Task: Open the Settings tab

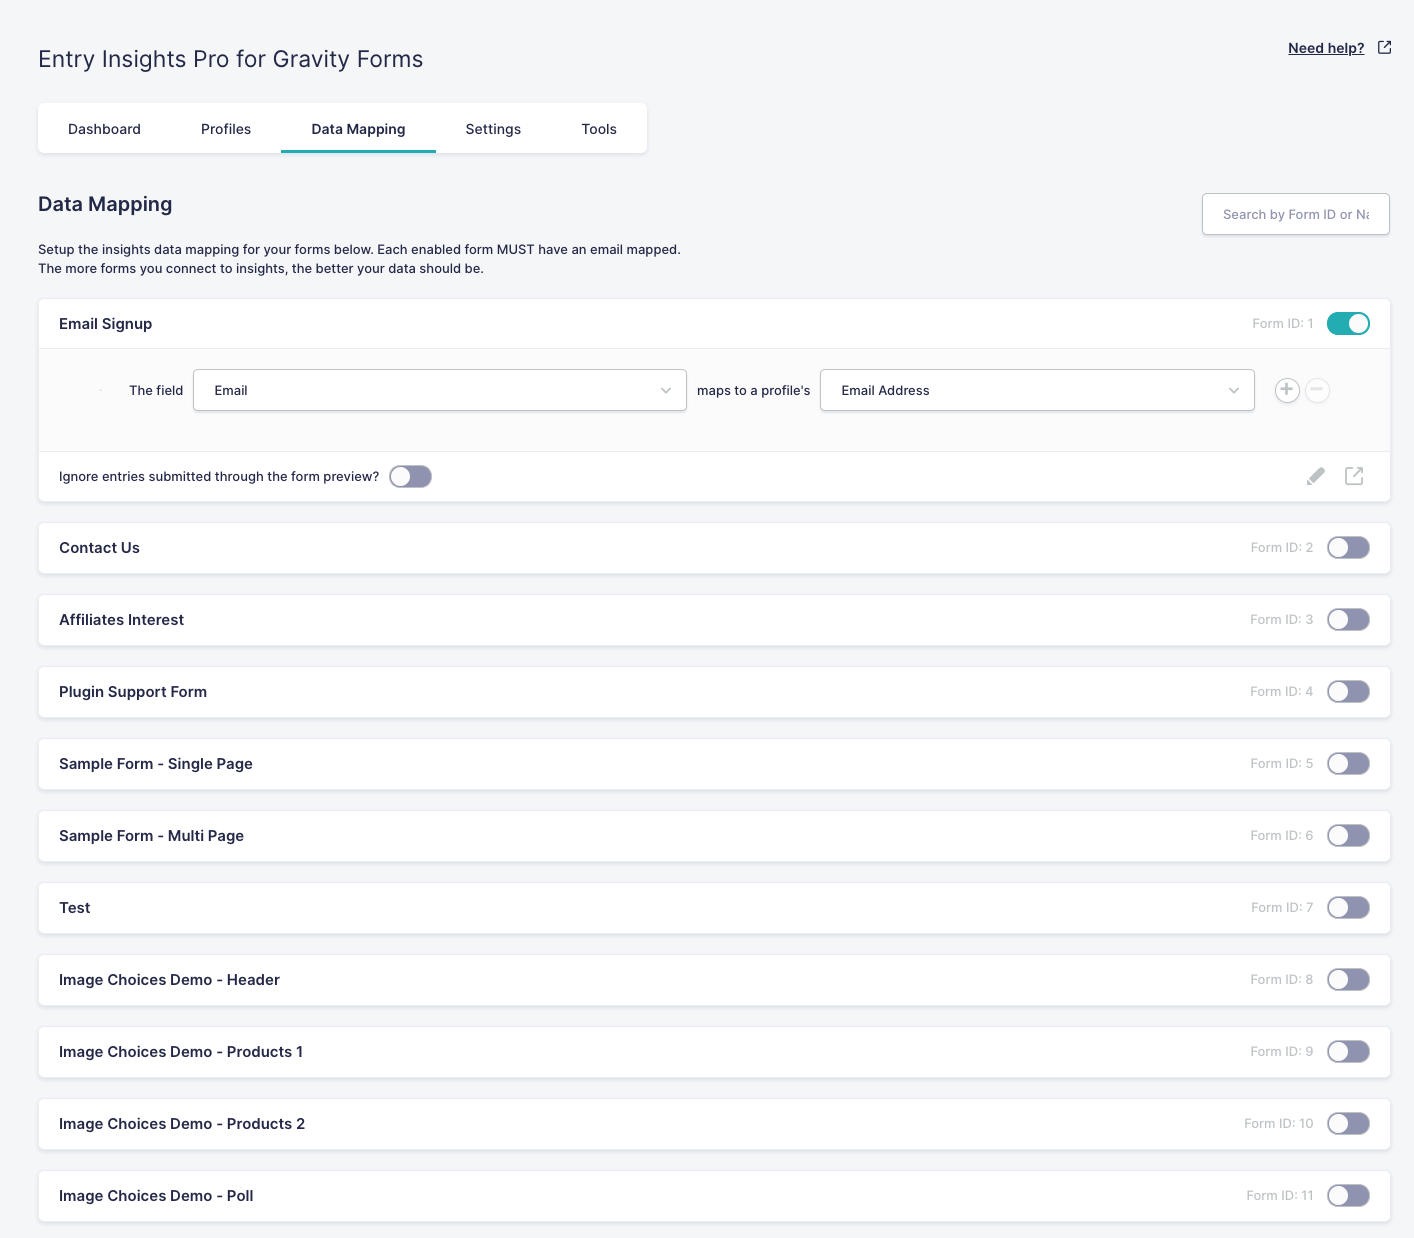Action: (x=493, y=129)
